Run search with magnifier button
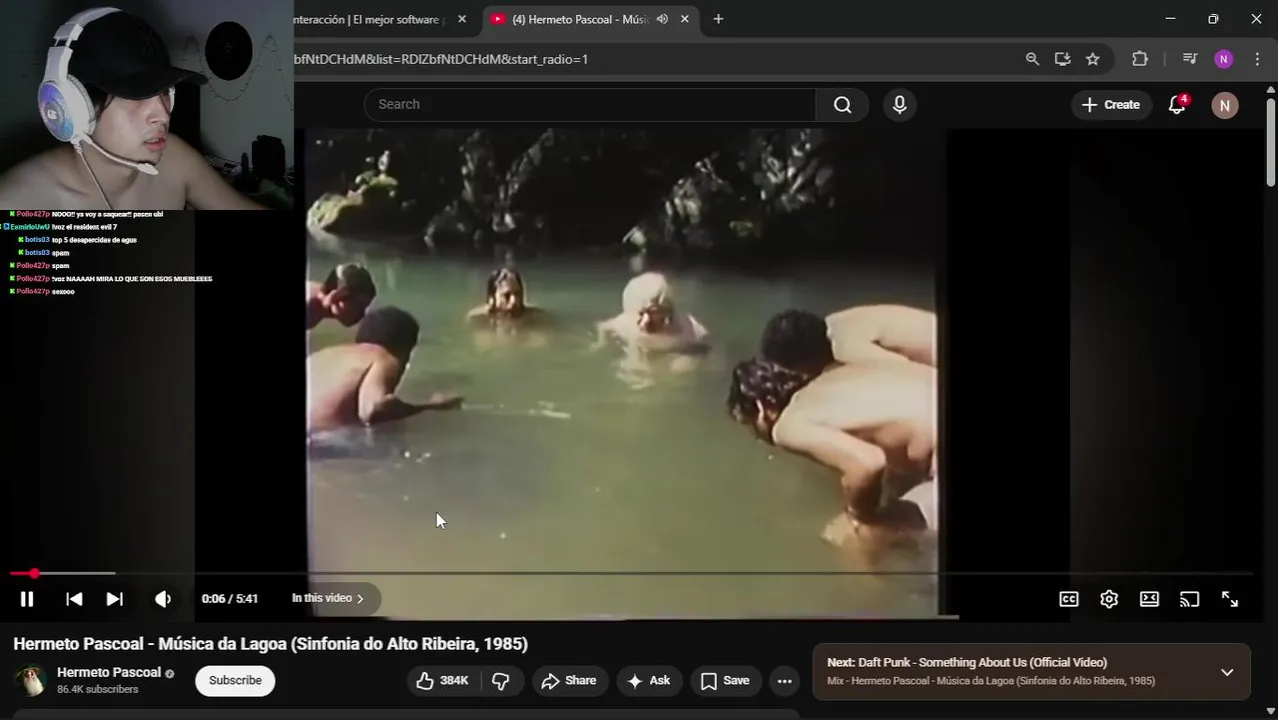Viewport: 1278px width, 720px height. (842, 104)
